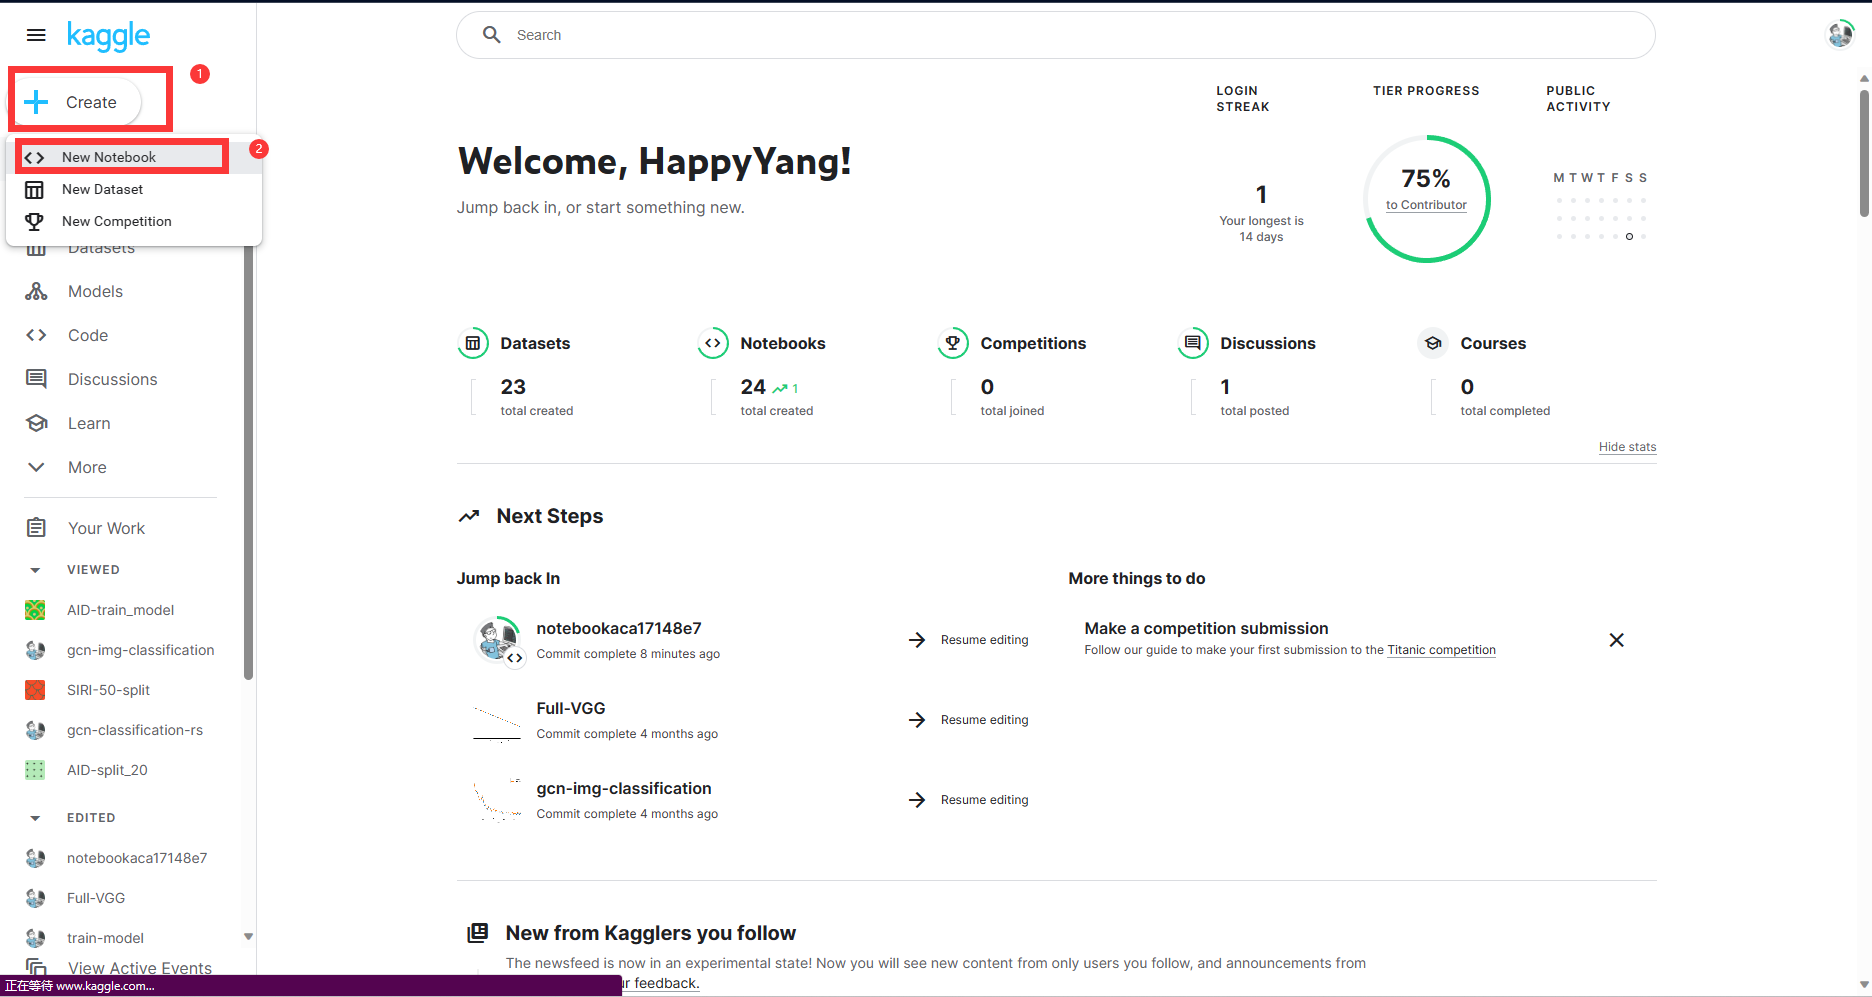Dismiss the competition submission suggestion
Image resolution: width=1872 pixels, height=997 pixels.
[x=1616, y=640]
